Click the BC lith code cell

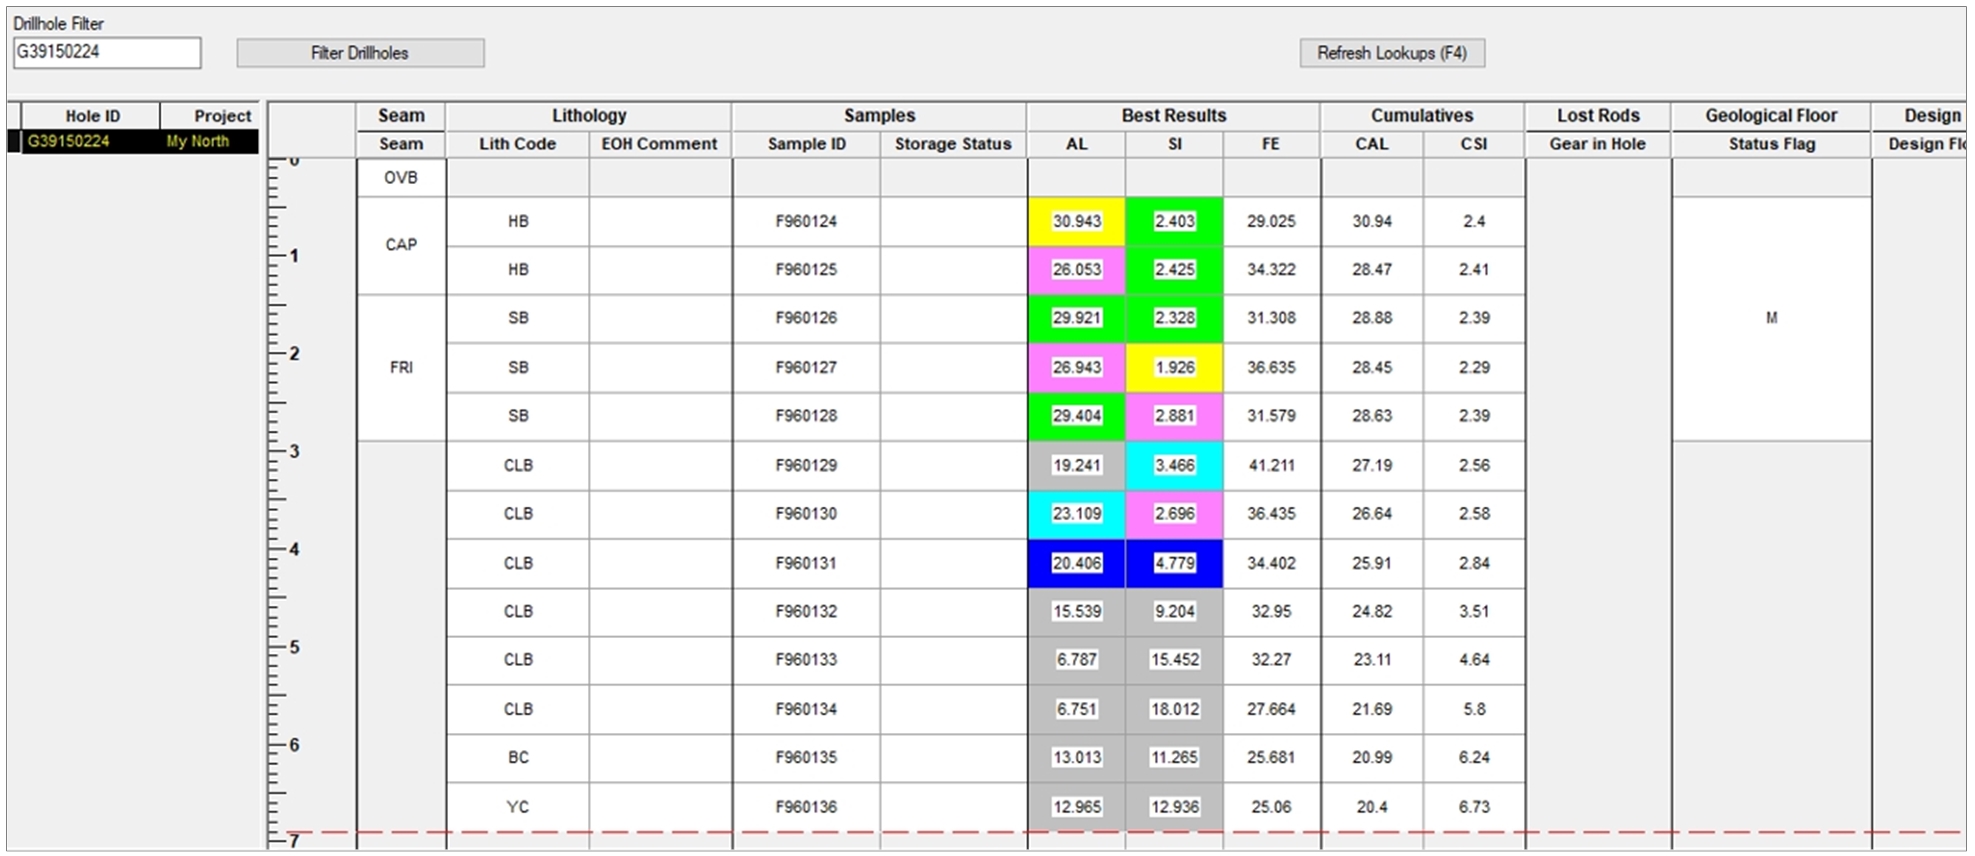click(x=517, y=757)
